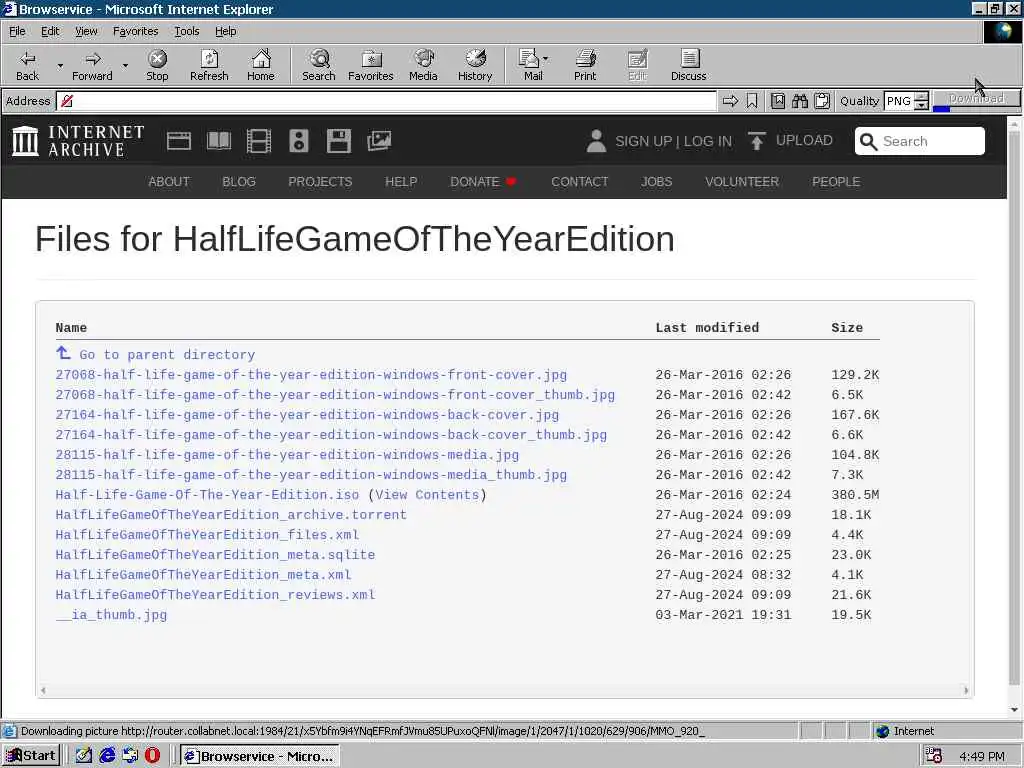1024x768 pixels.
Task: Click SIGN UP | LOG IN link
Action: click(673, 141)
